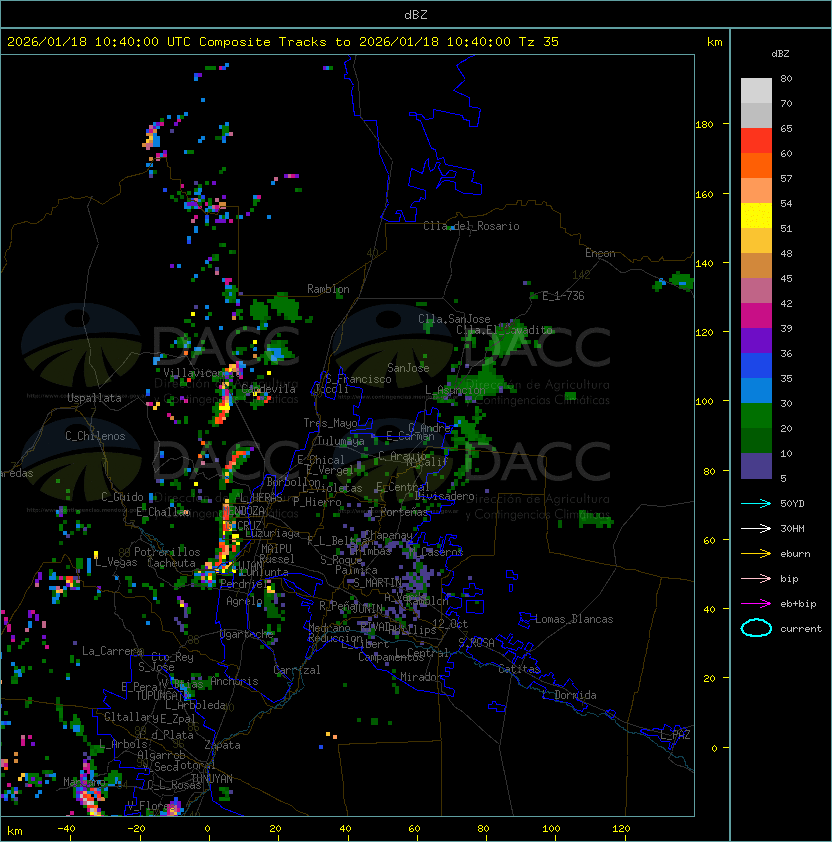The height and width of the screenshot is (842, 832).
Task: Click the Uspallata label on the map
Action: pos(94,398)
